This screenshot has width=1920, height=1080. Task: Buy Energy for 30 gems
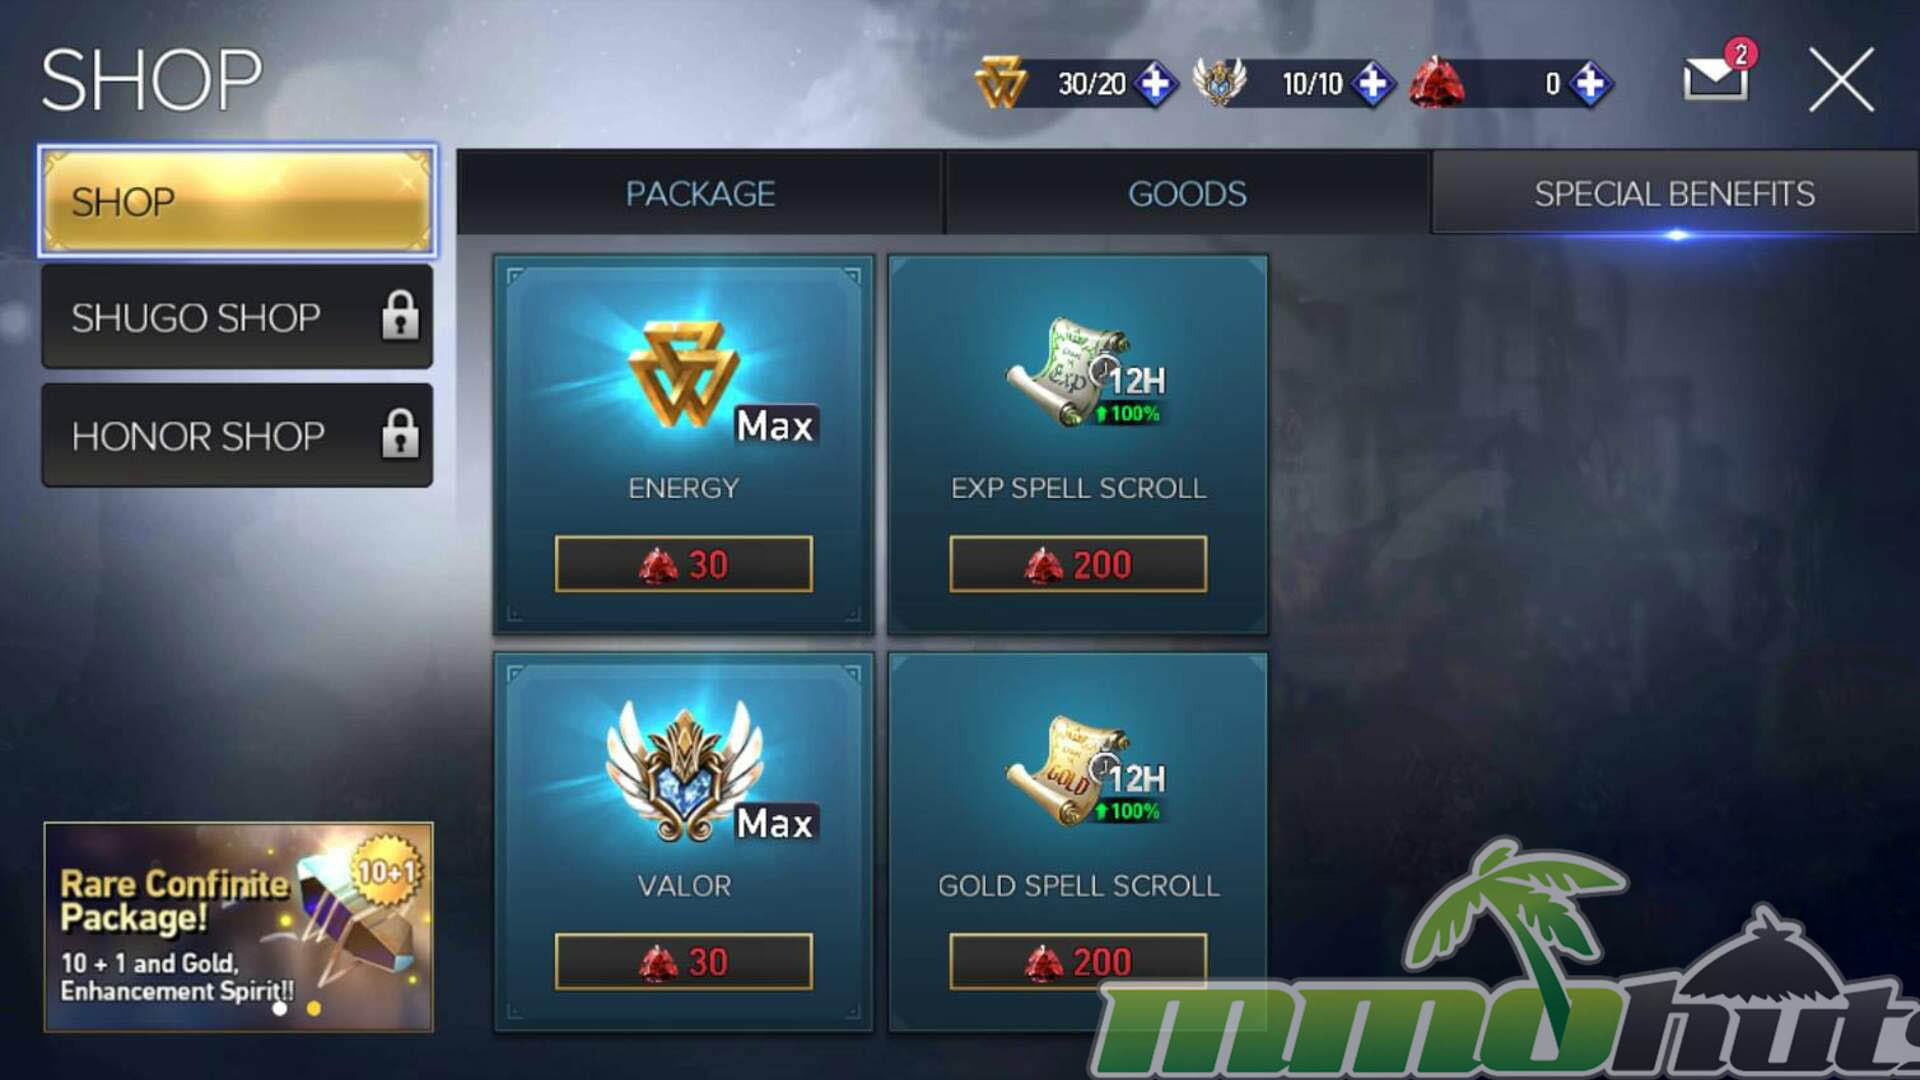click(x=683, y=564)
